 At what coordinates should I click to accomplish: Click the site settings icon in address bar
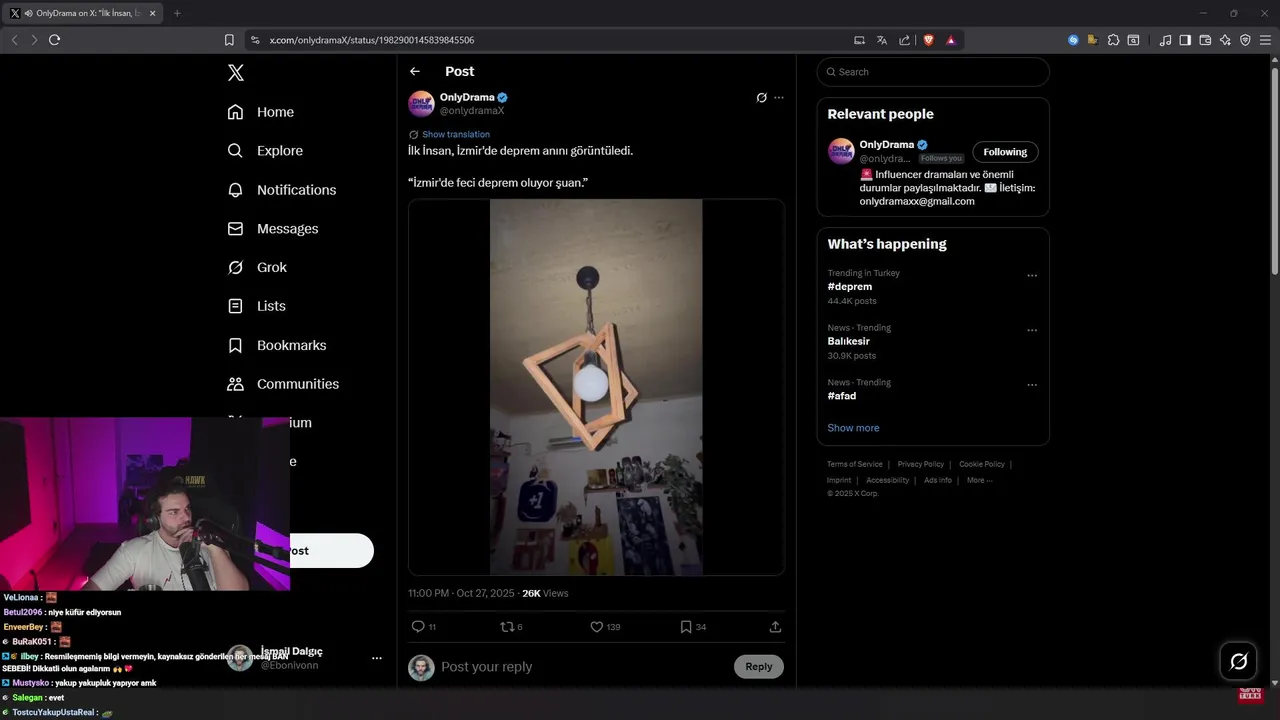pyautogui.click(x=255, y=40)
